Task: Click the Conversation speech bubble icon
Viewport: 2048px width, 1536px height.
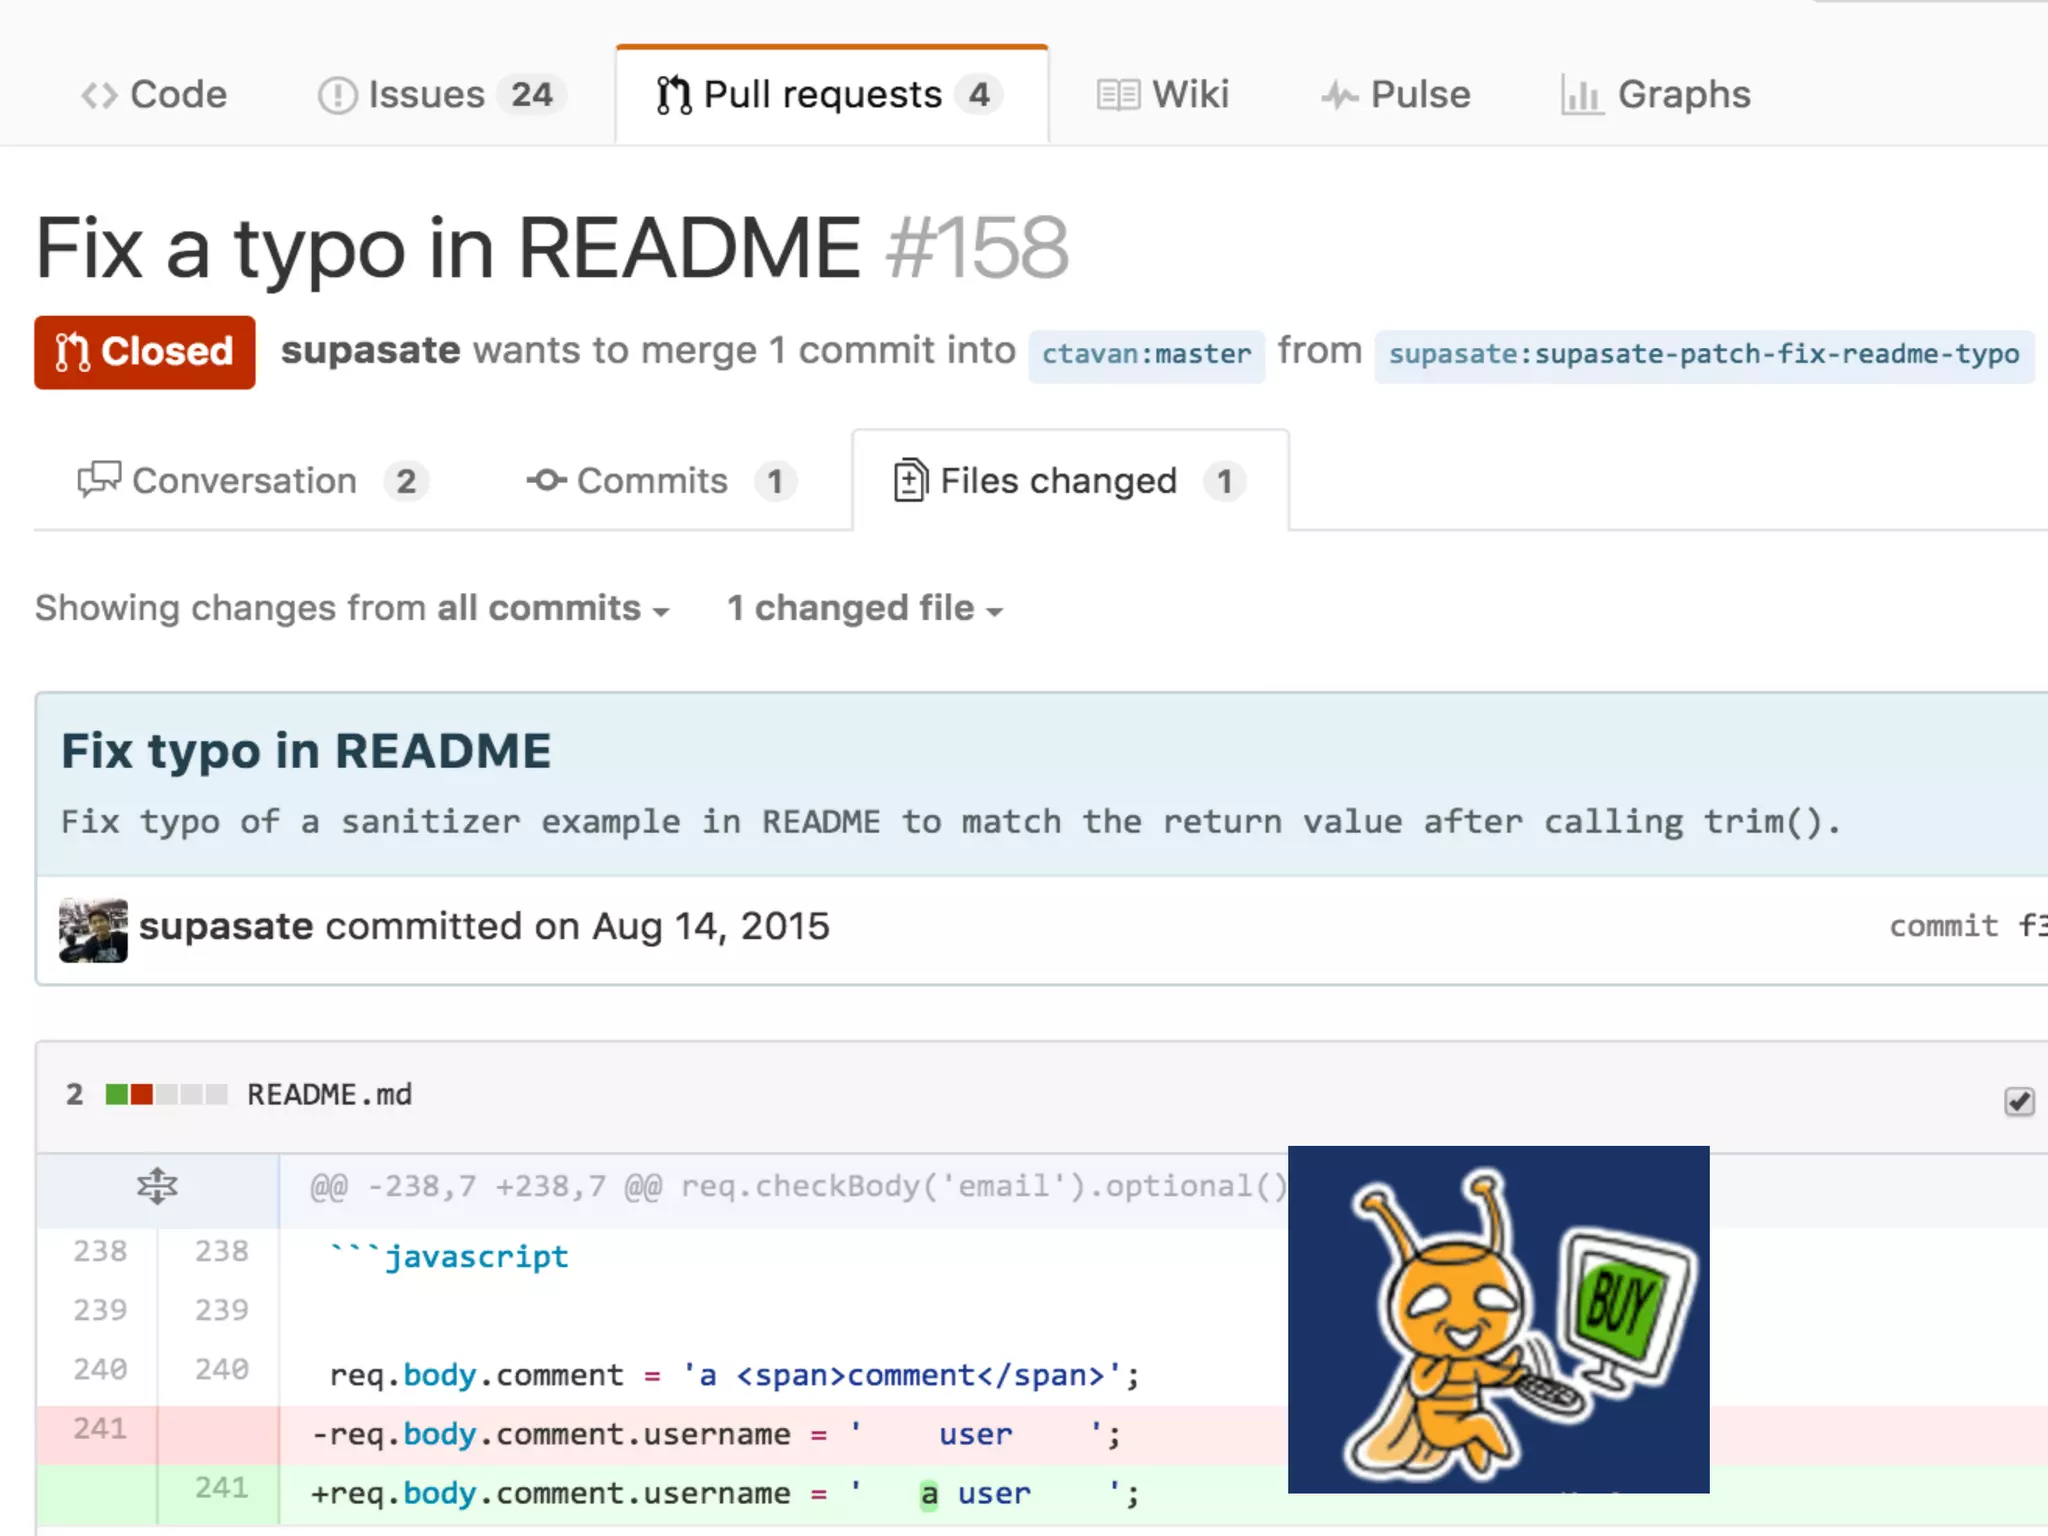Action: click(99, 480)
